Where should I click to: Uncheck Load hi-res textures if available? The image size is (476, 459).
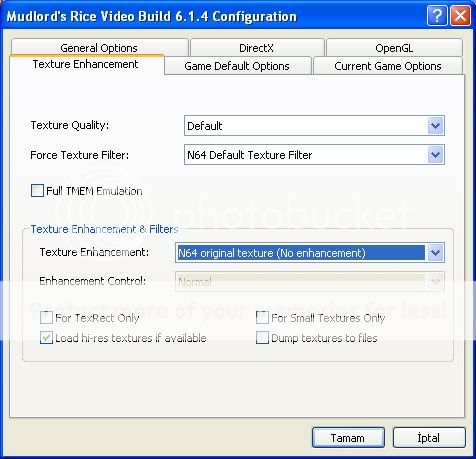point(46,337)
